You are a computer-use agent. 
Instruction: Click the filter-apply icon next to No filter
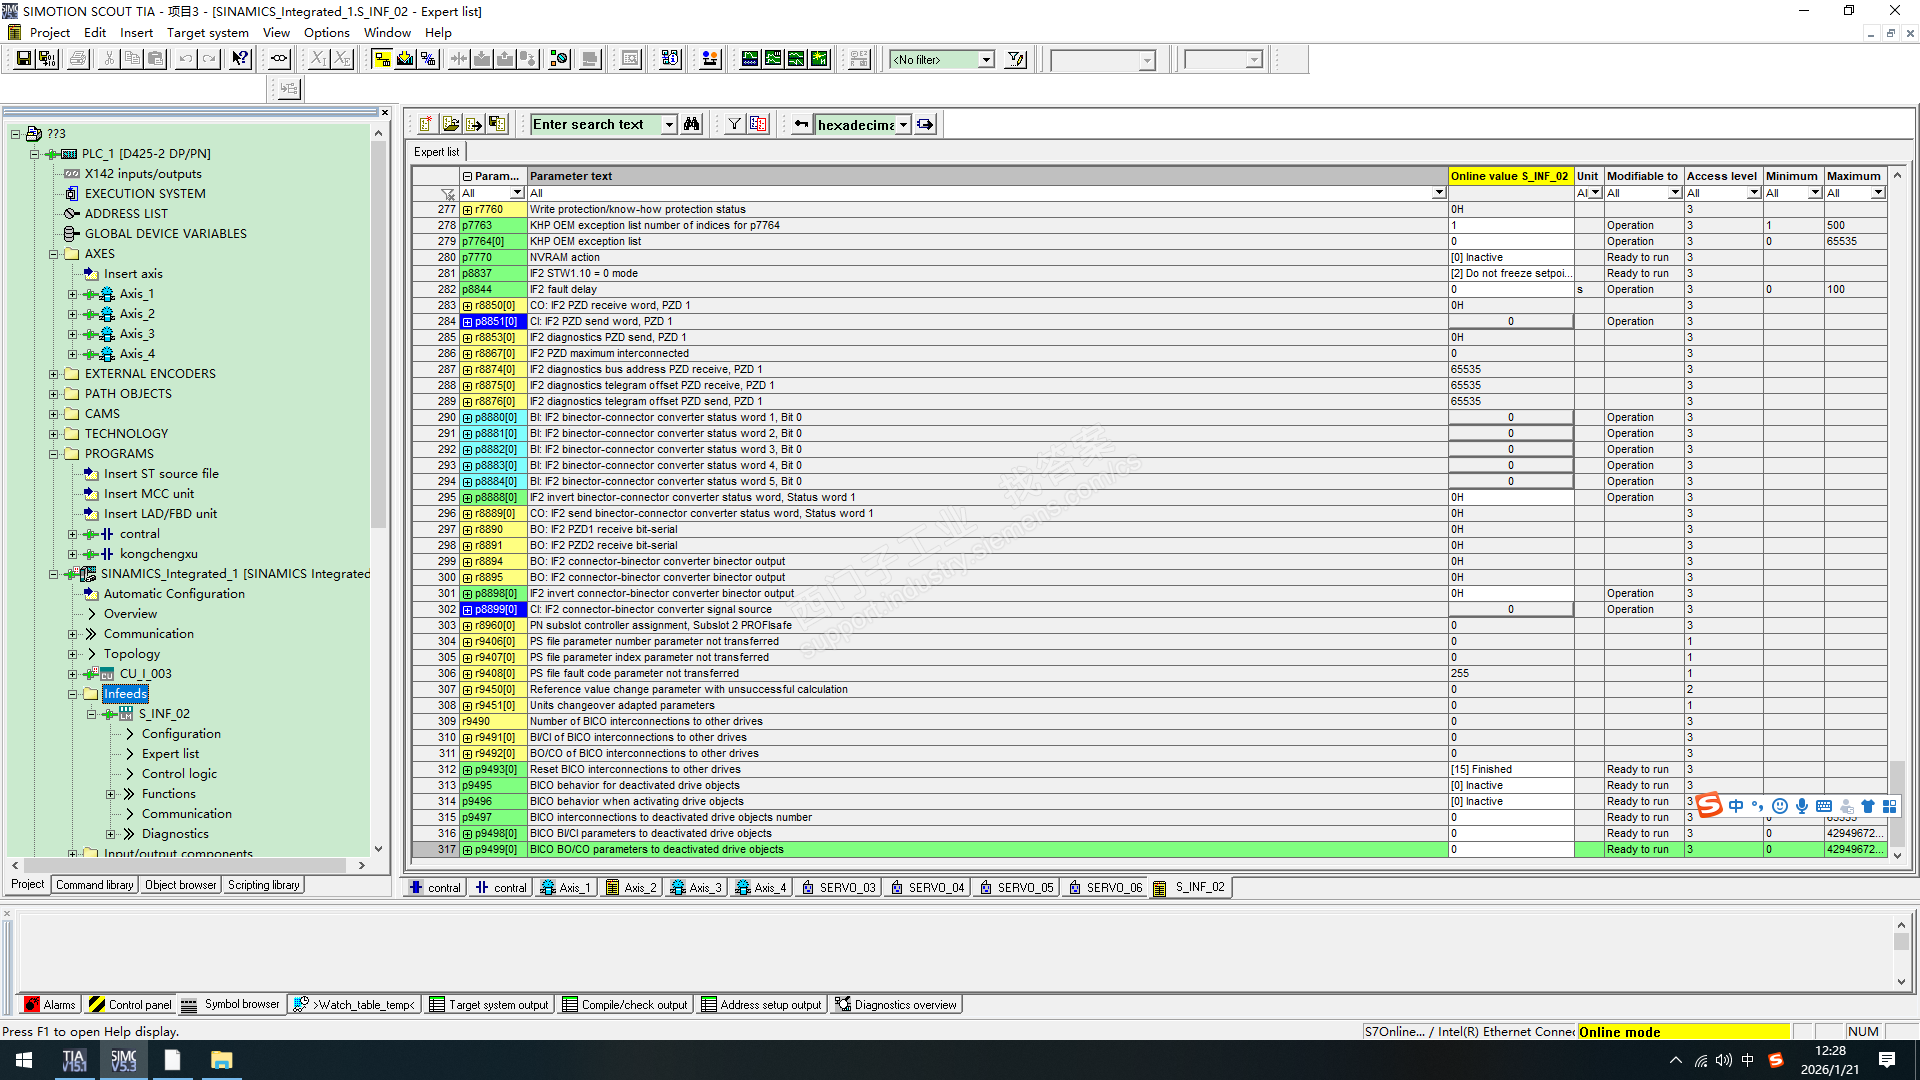1016,59
